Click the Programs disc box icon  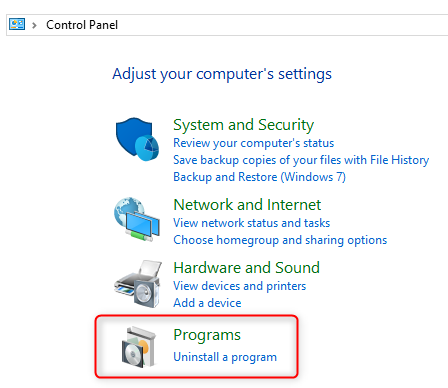pyautogui.click(x=138, y=347)
